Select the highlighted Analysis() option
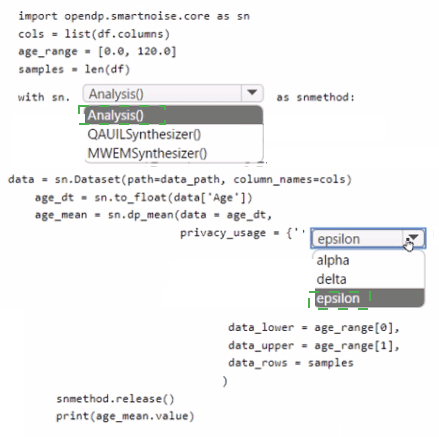439x437 pixels. click(x=174, y=115)
